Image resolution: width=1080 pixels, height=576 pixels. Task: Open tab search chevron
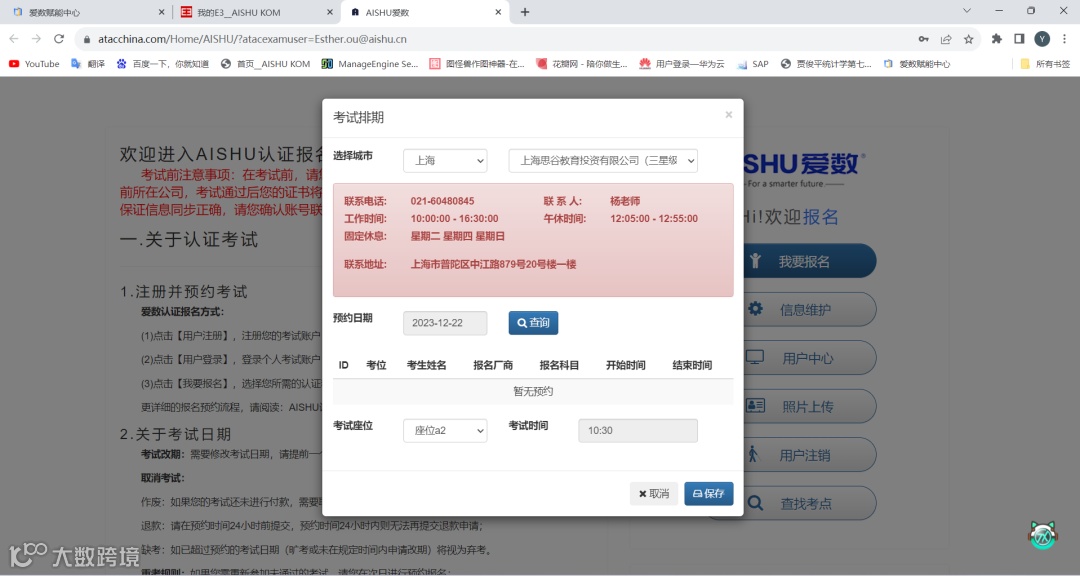966,11
